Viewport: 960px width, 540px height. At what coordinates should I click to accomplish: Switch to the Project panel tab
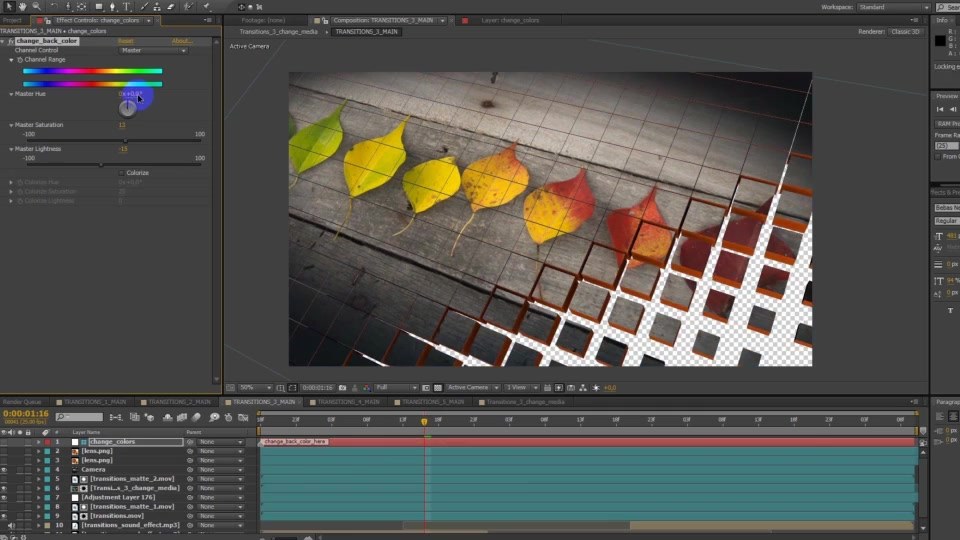pos(12,20)
